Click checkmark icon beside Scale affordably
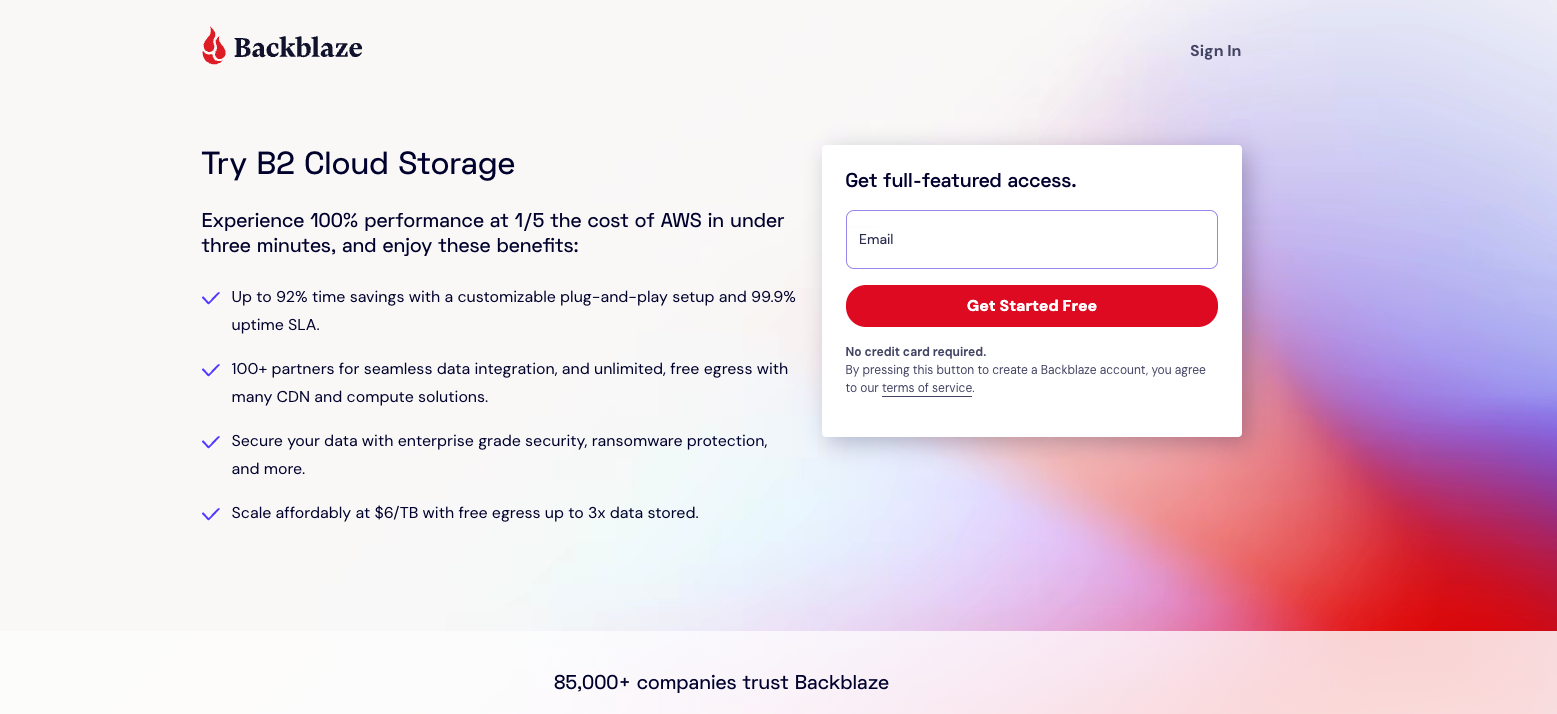The image size is (1557, 714). [211, 514]
